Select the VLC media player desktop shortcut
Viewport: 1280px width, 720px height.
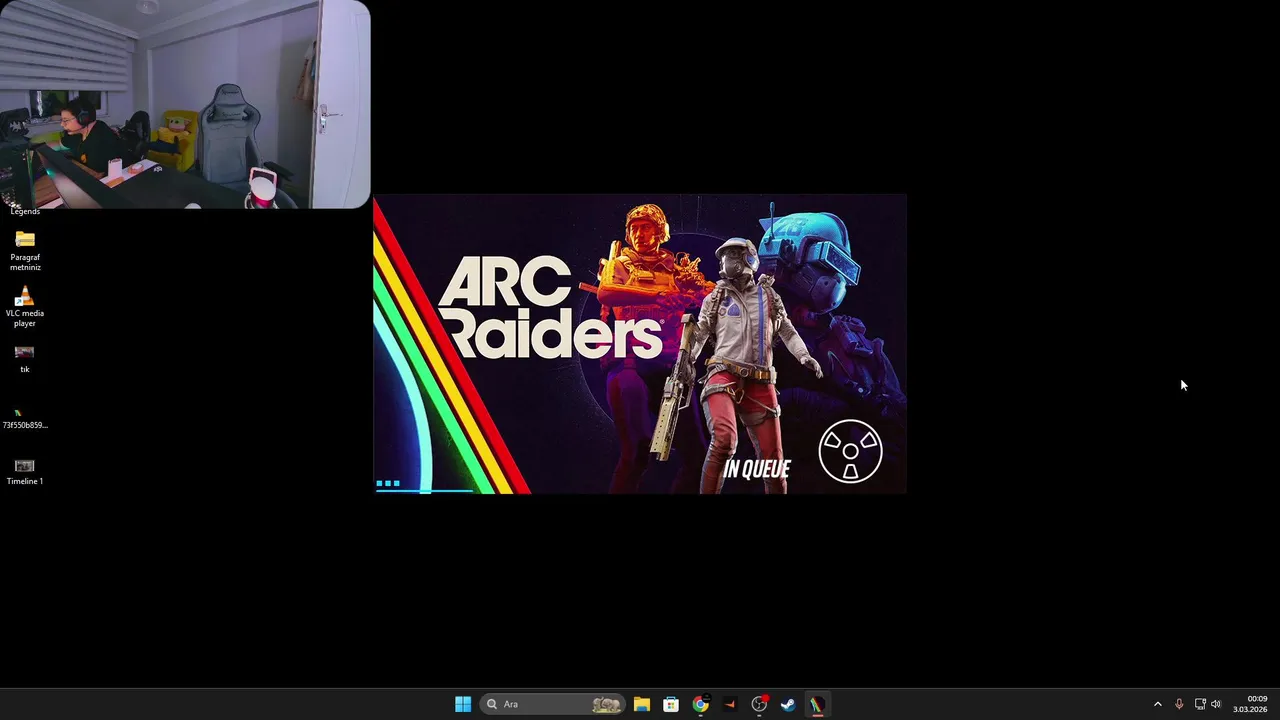(25, 307)
